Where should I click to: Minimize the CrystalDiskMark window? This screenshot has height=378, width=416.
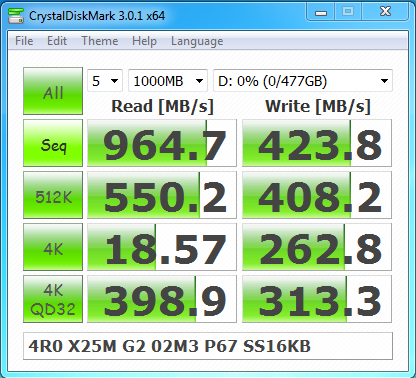321,13
